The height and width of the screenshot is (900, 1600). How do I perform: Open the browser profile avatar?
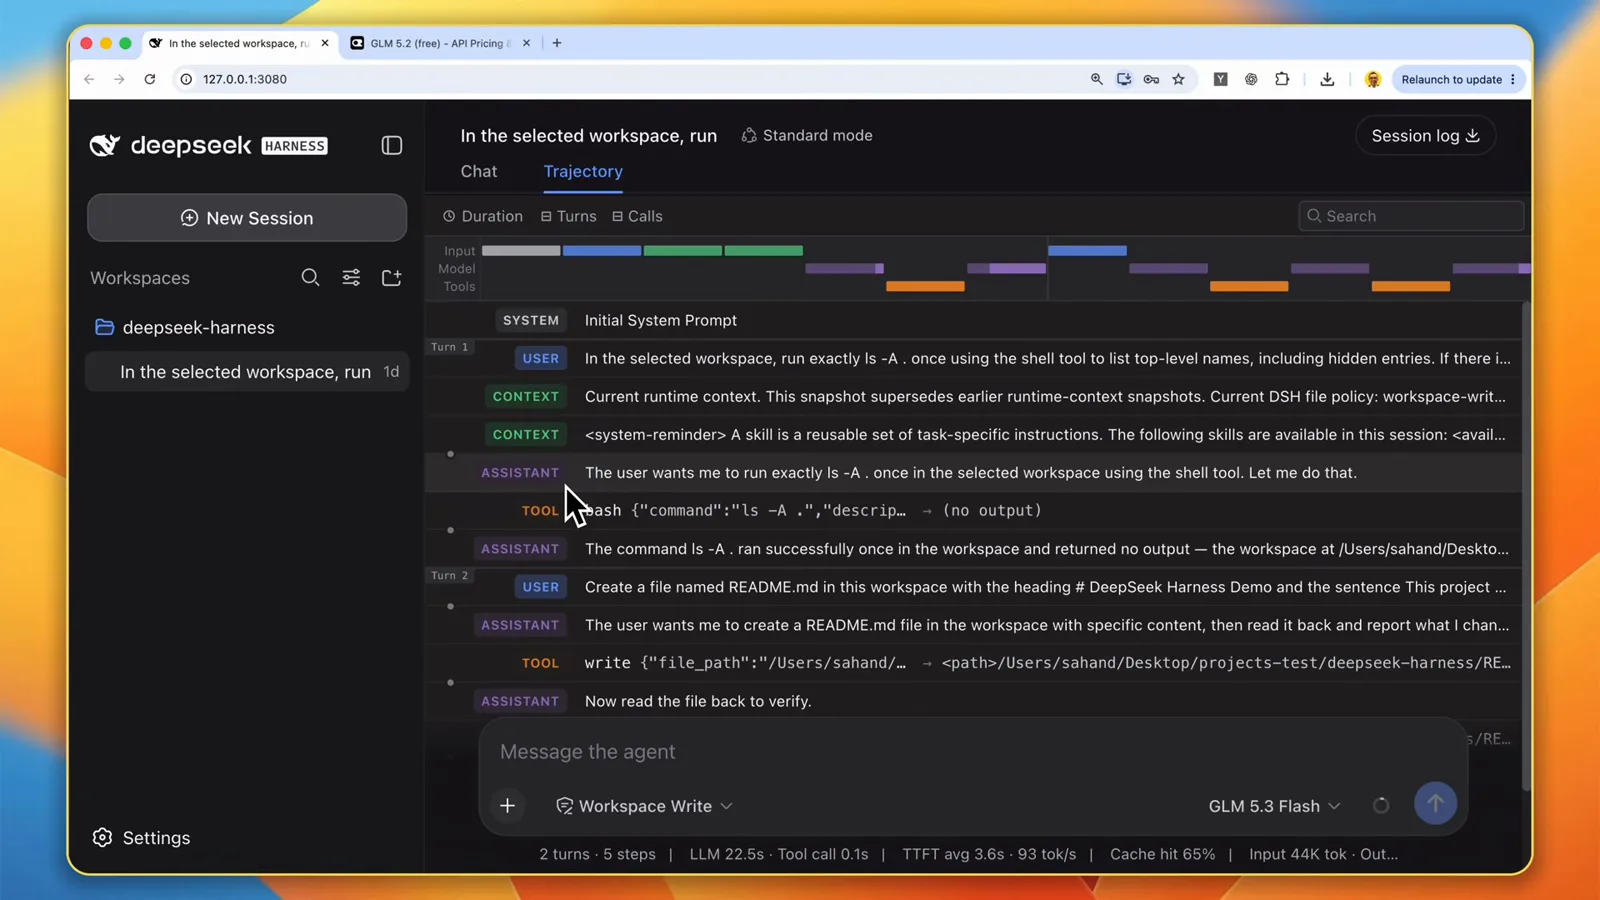coord(1373,79)
